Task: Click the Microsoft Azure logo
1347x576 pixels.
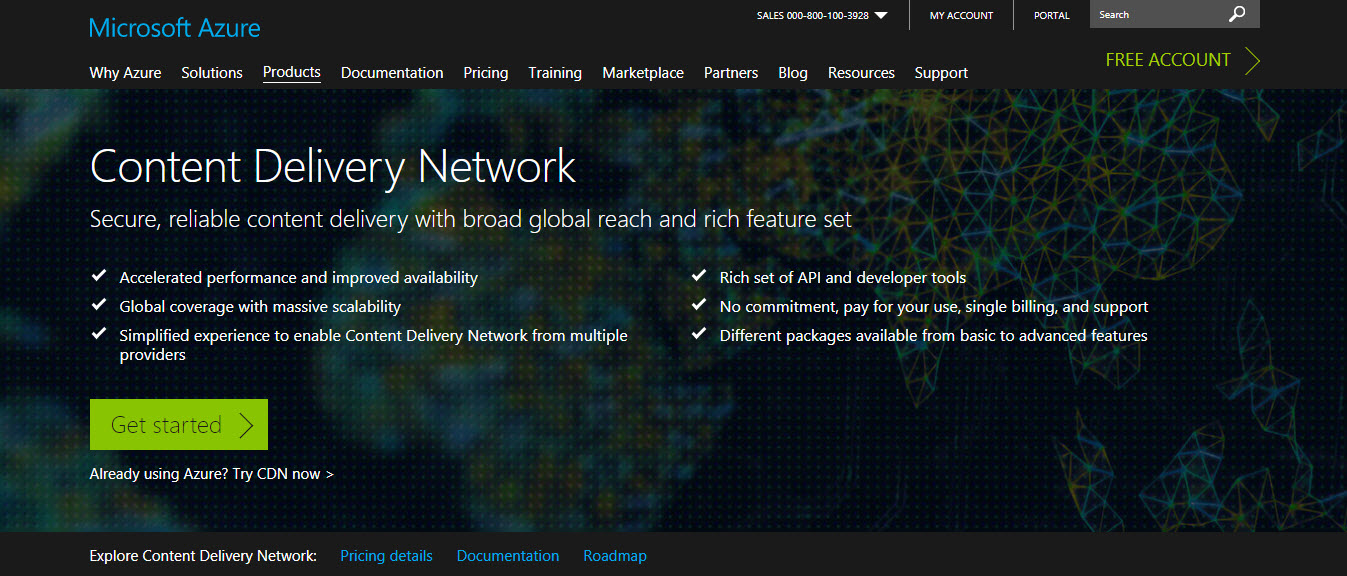Action: pos(175,28)
